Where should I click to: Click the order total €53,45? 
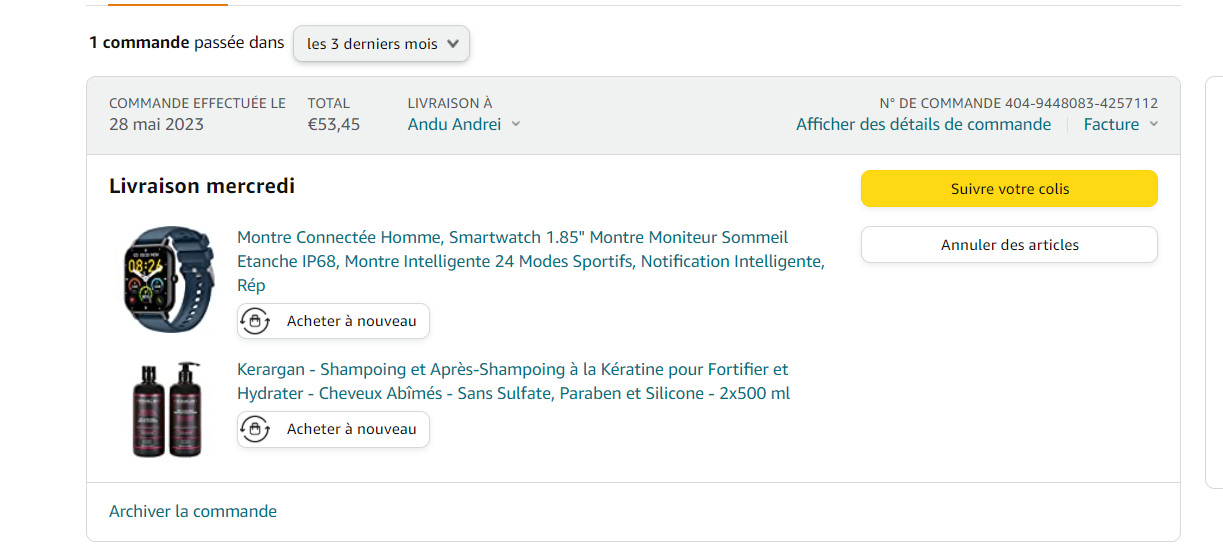point(333,124)
